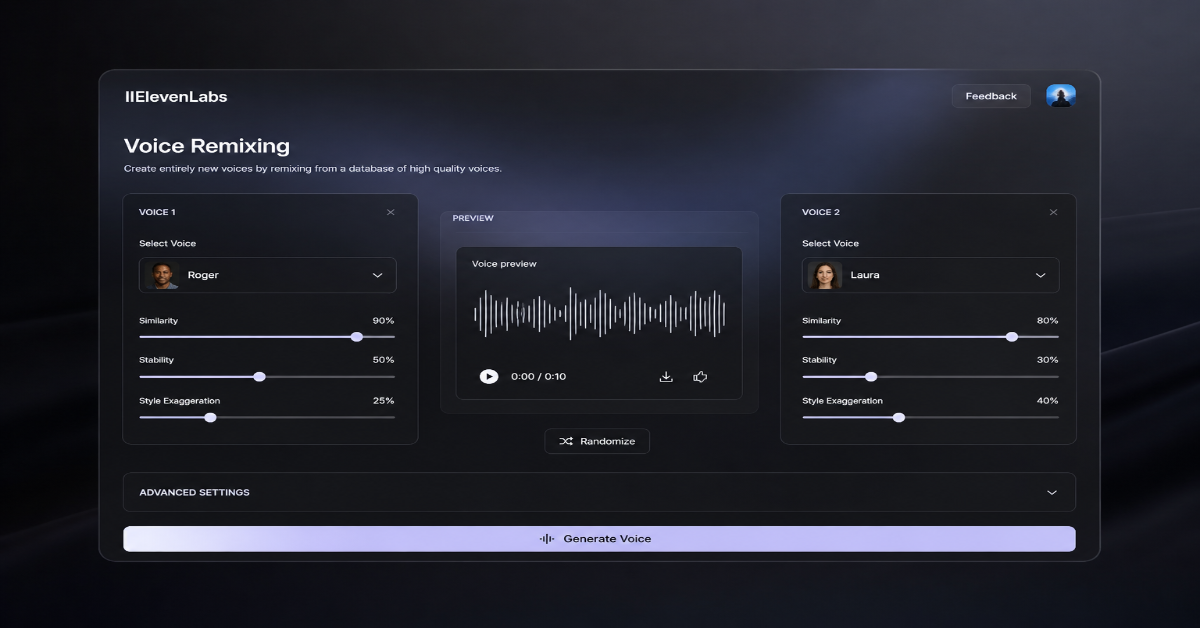Click the voice preview waveform

point(599,313)
